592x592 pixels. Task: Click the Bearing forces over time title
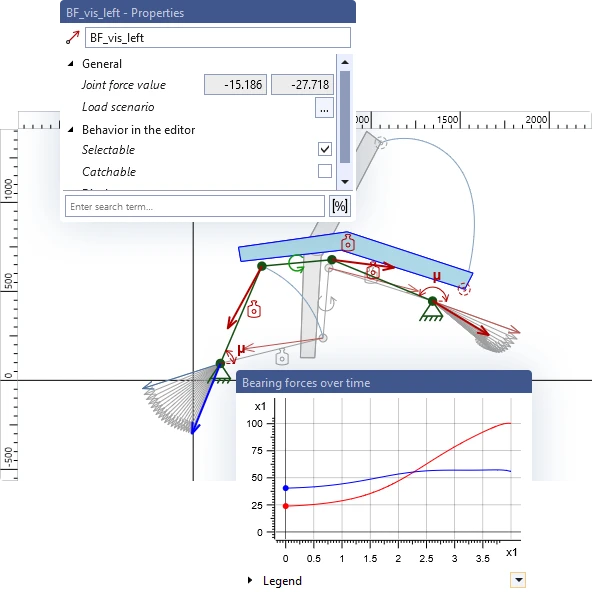click(x=306, y=383)
